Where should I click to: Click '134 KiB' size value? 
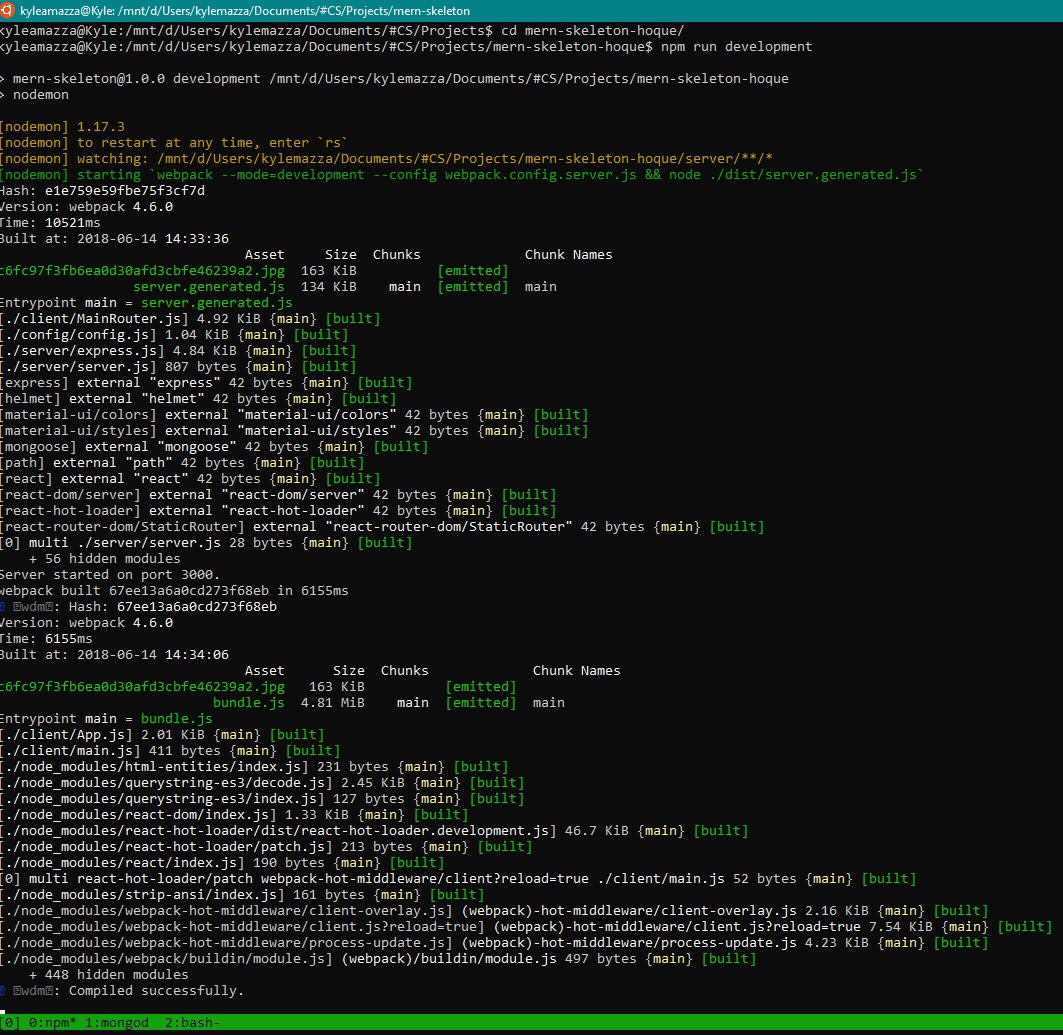329,287
